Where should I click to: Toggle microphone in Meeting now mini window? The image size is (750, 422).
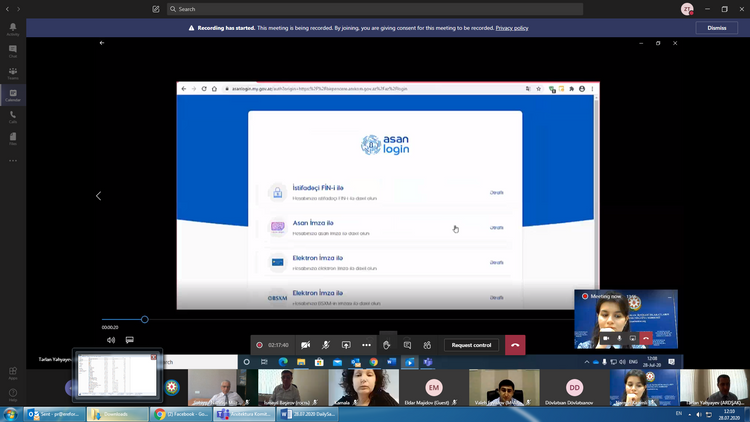tap(619, 338)
